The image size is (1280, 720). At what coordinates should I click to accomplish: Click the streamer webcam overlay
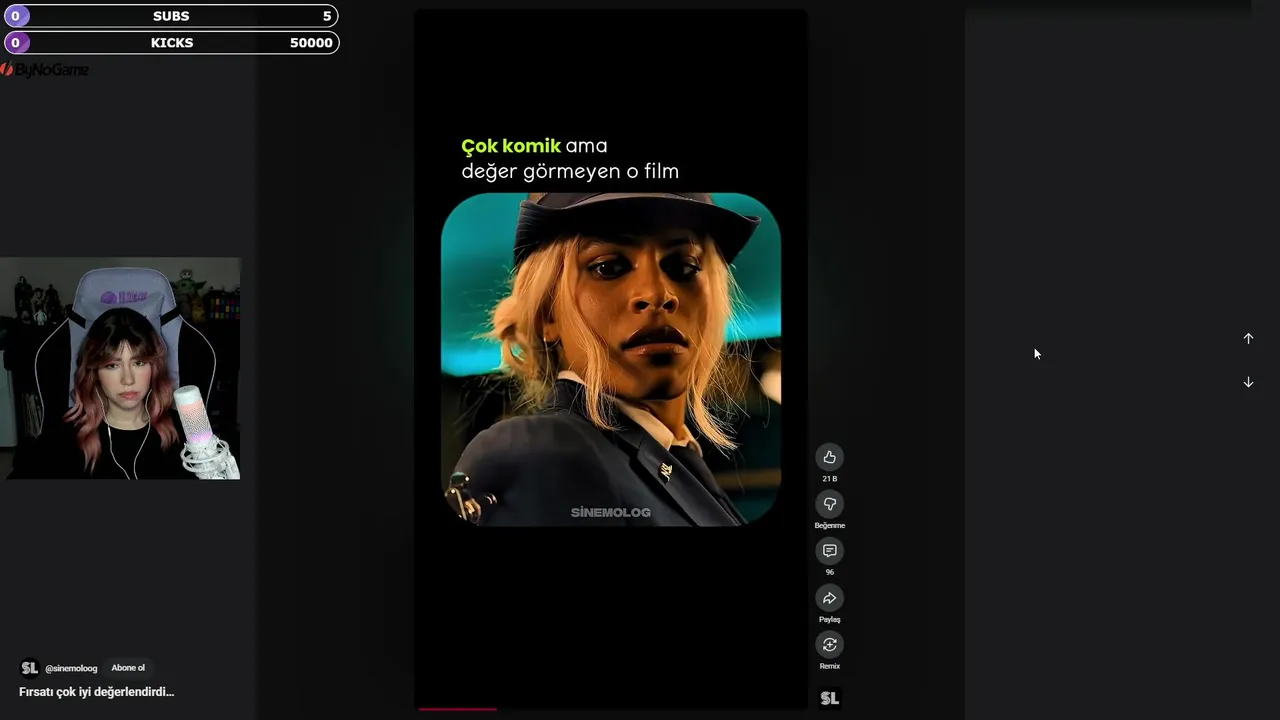pos(120,368)
